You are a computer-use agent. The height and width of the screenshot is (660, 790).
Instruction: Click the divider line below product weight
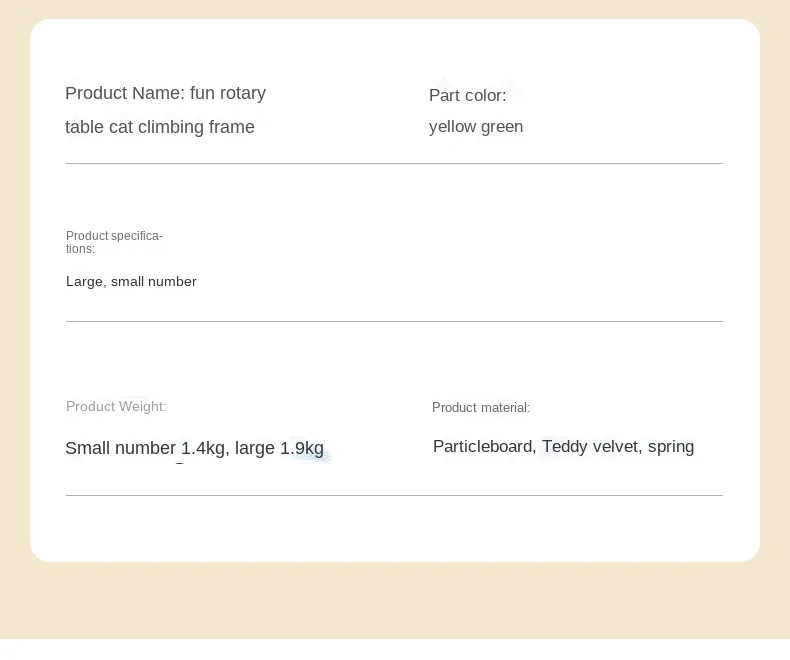394,495
